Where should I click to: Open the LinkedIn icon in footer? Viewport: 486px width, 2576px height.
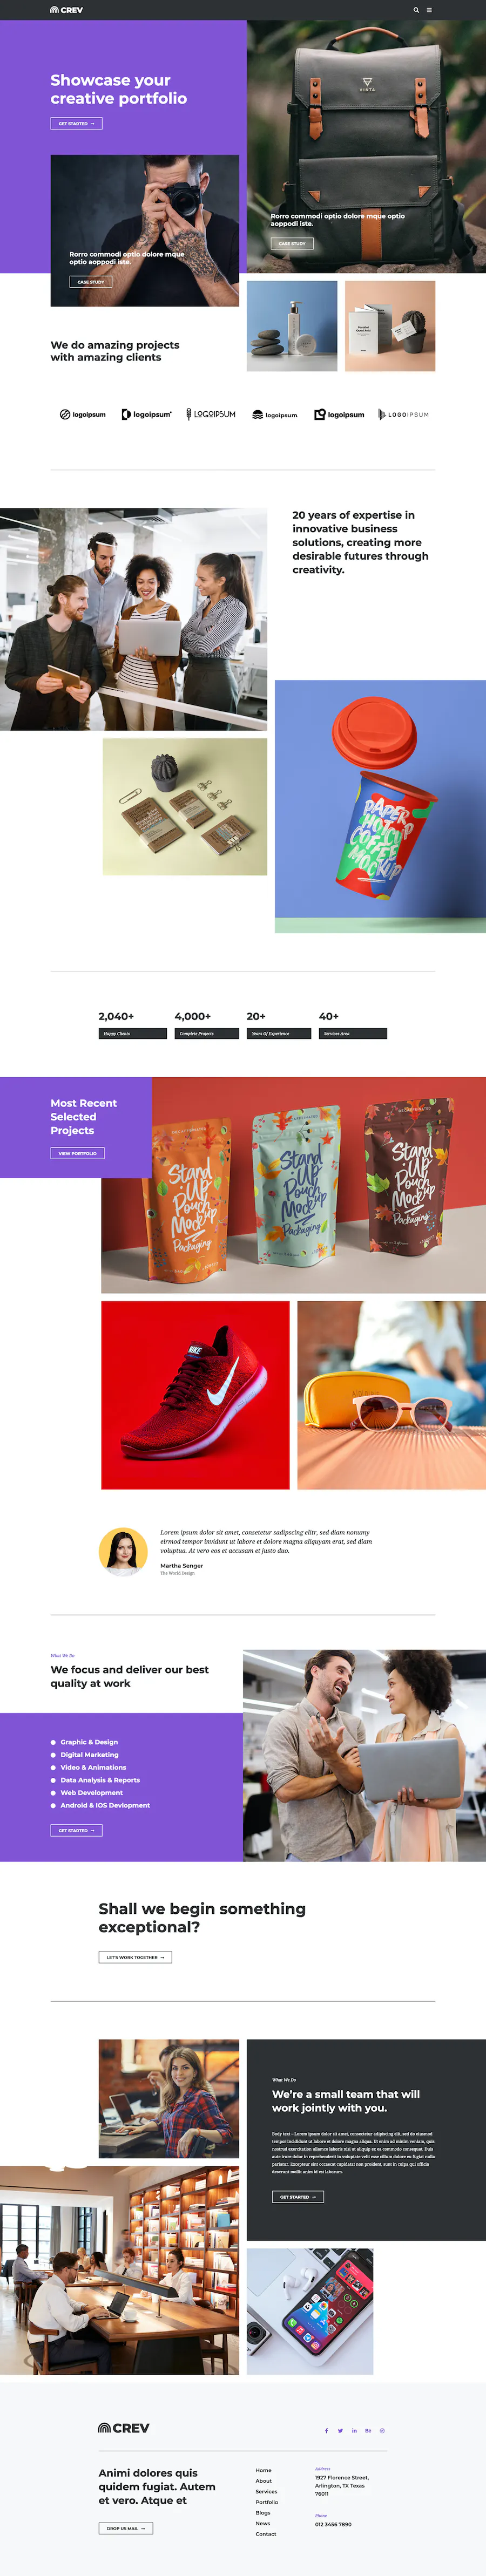click(x=354, y=2430)
